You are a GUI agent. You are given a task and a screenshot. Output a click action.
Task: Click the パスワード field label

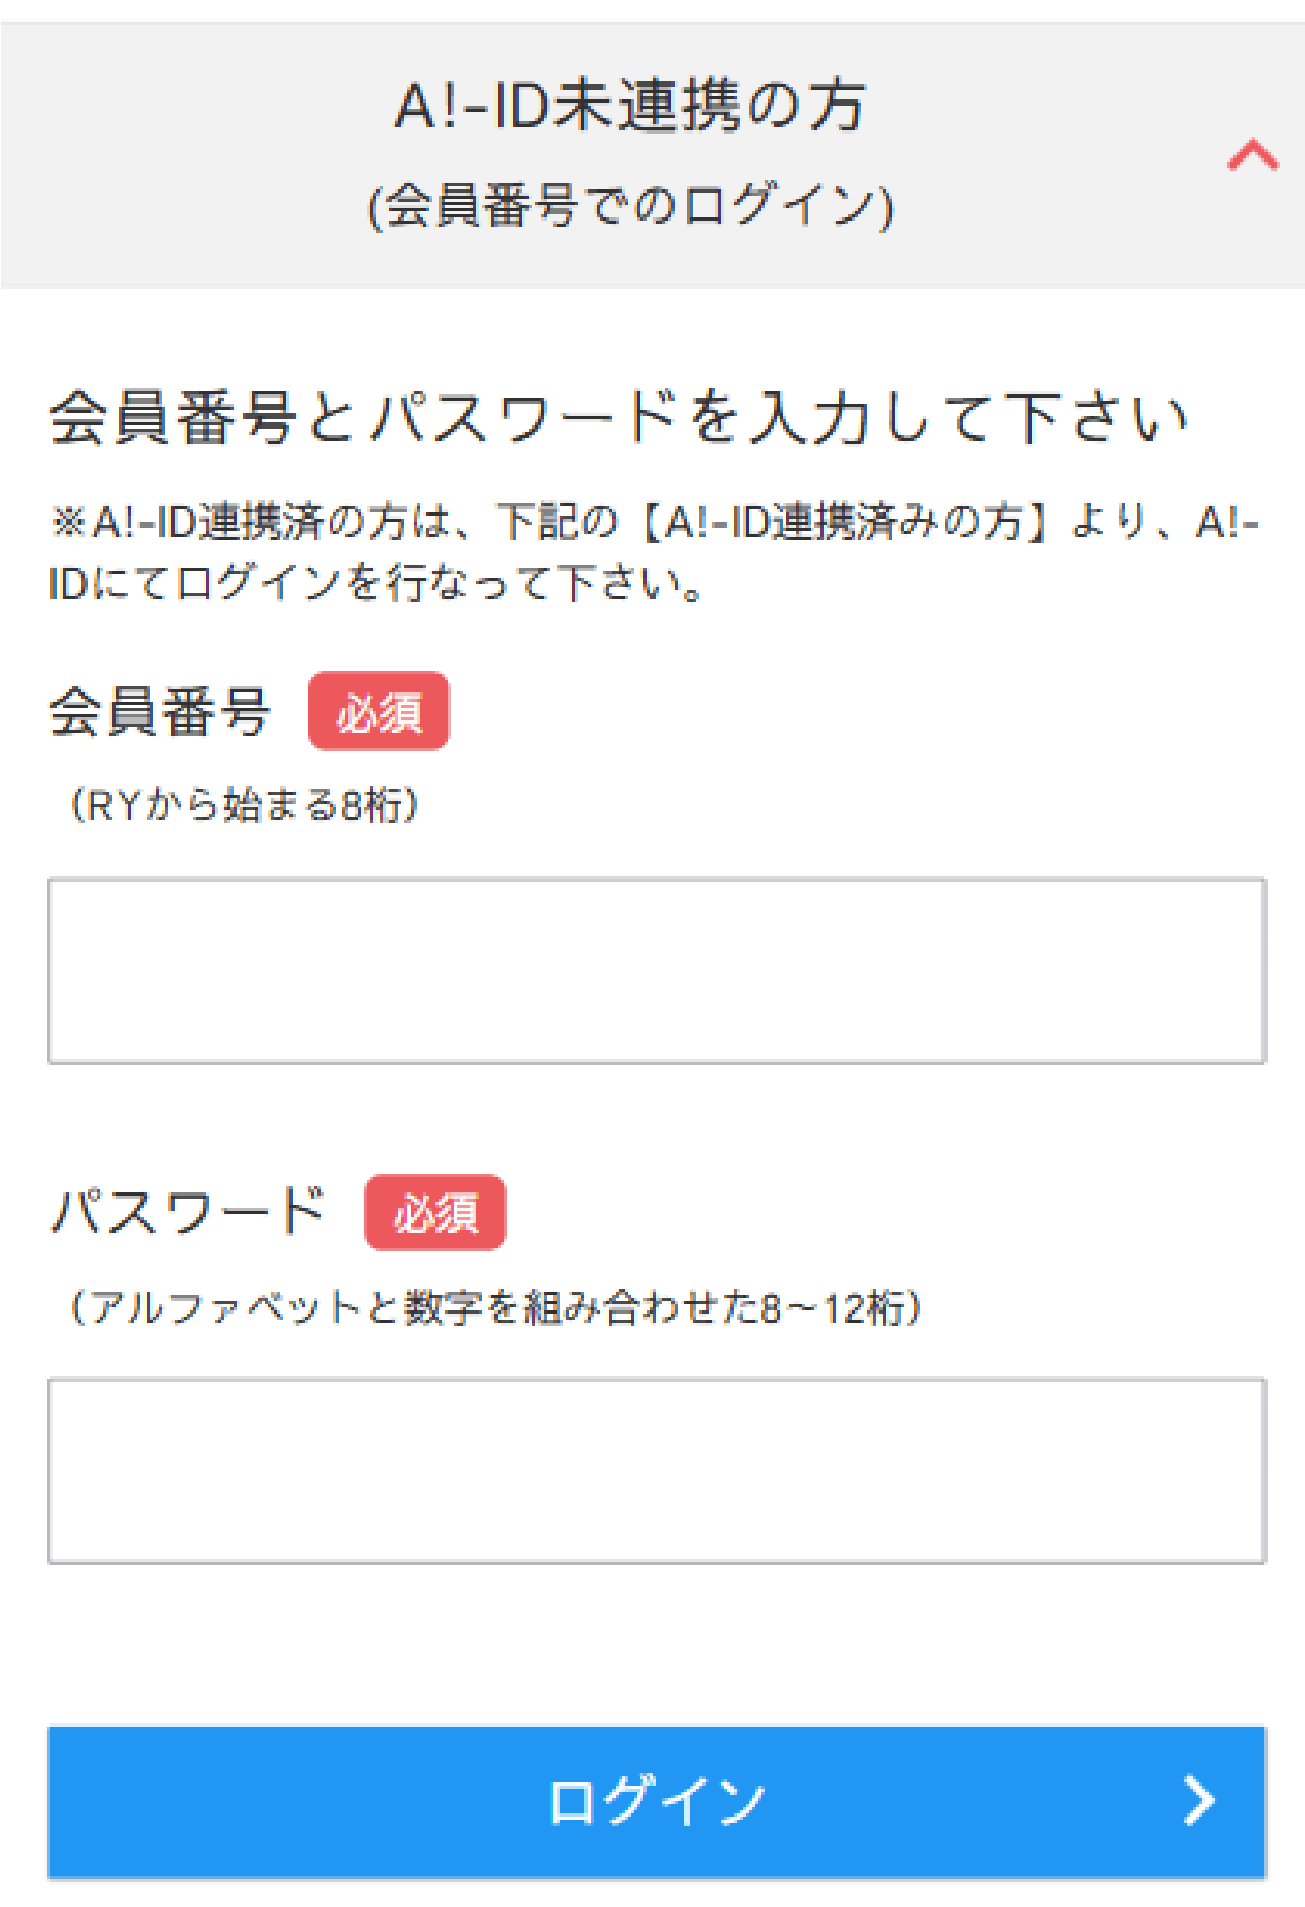tap(189, 1212)
